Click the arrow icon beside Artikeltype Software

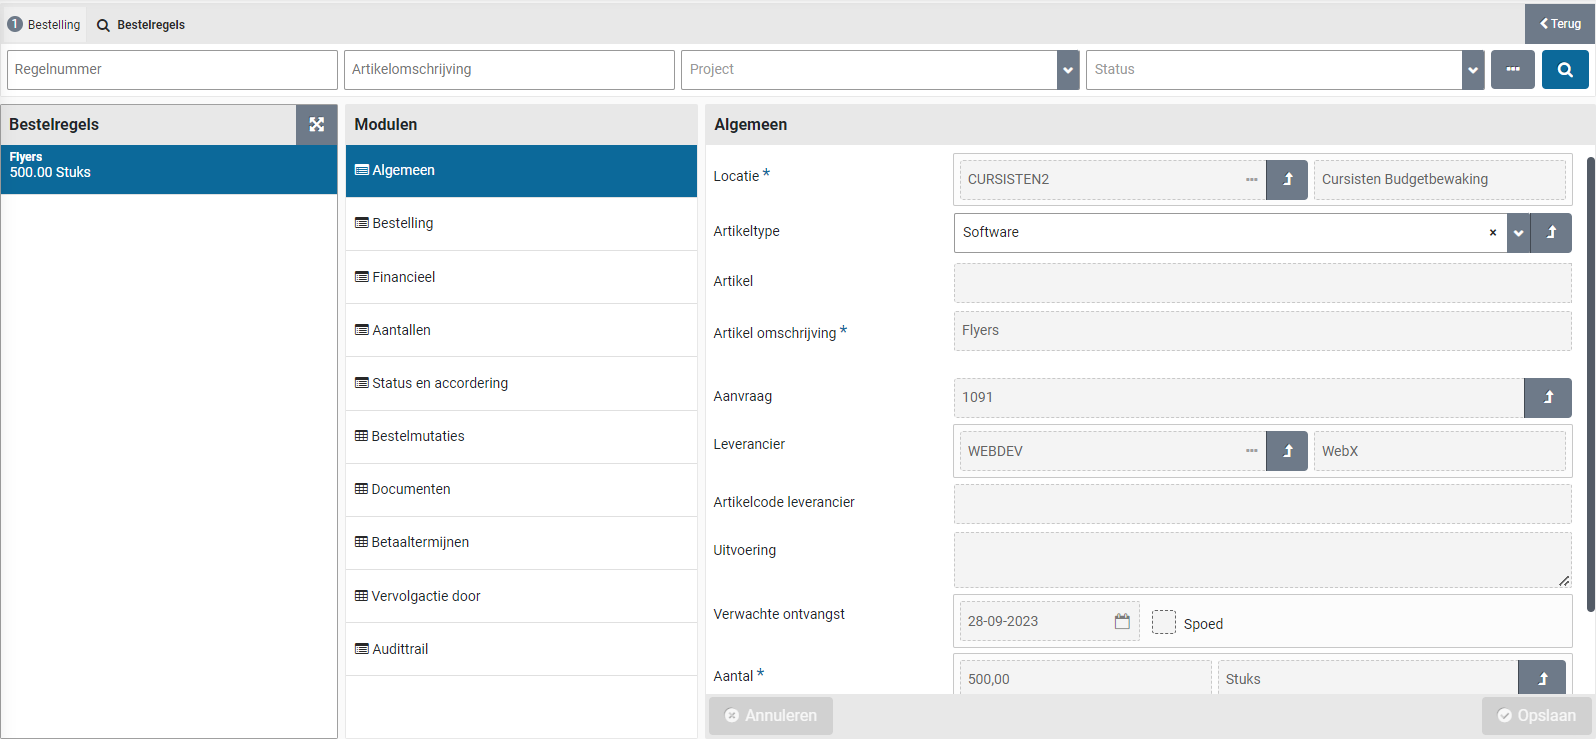tap(1551, 233)
